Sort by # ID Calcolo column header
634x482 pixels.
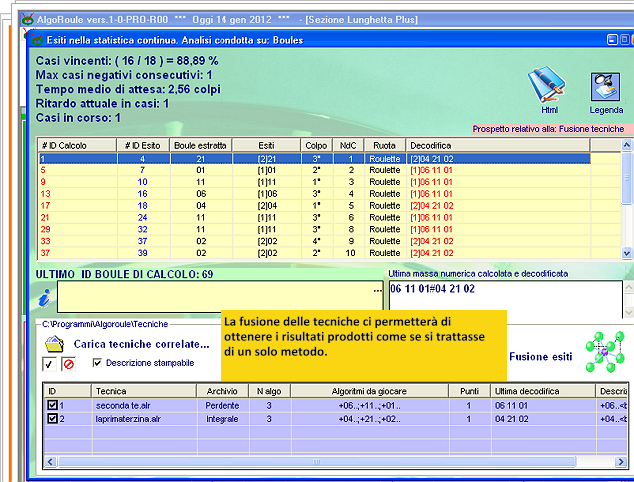(77, 145)
